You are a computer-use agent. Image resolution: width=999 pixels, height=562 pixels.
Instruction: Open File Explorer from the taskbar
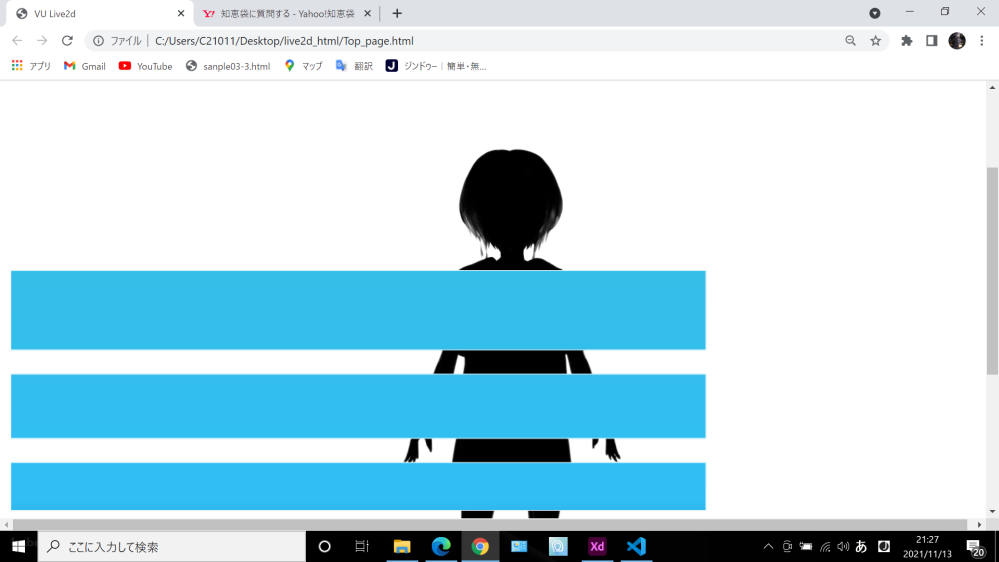(x=401, y=546)
